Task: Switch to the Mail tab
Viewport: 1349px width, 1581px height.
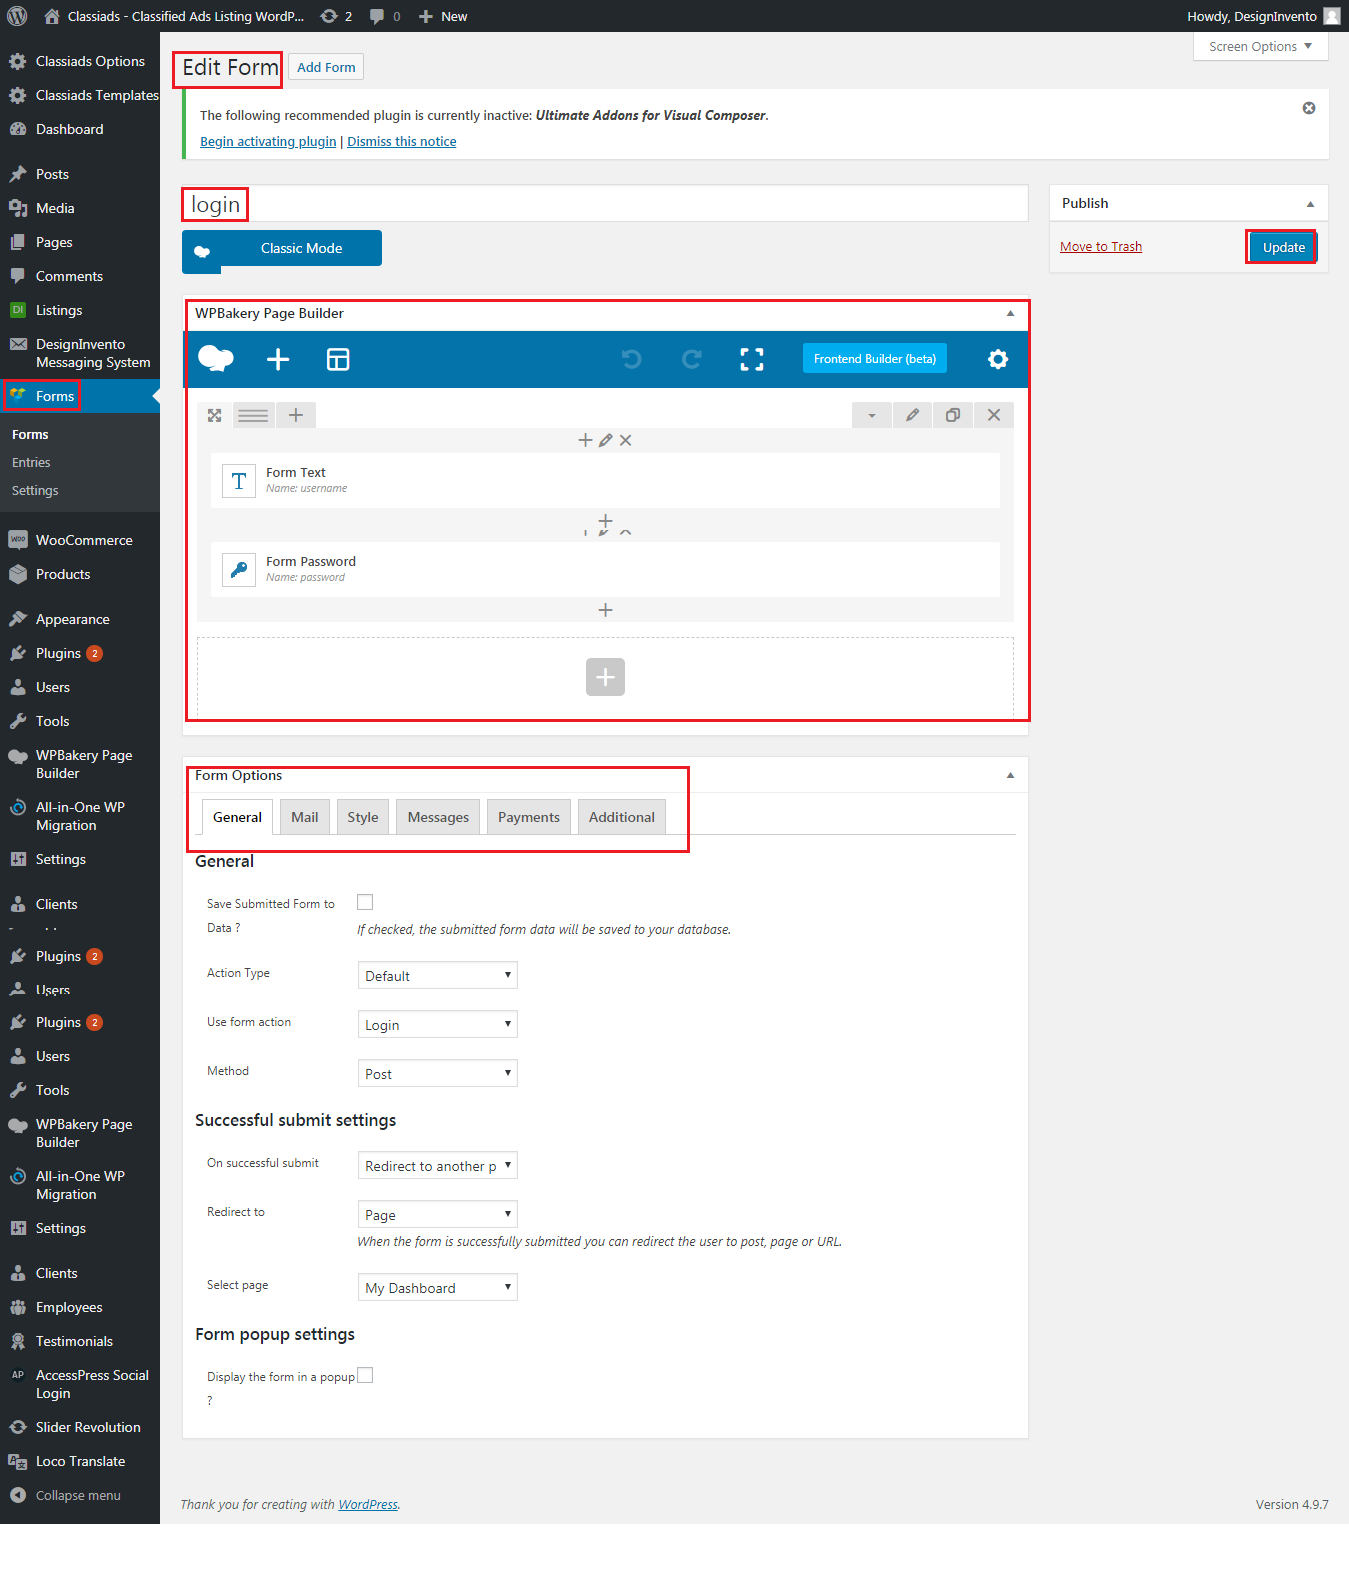Action: point(305,817)
